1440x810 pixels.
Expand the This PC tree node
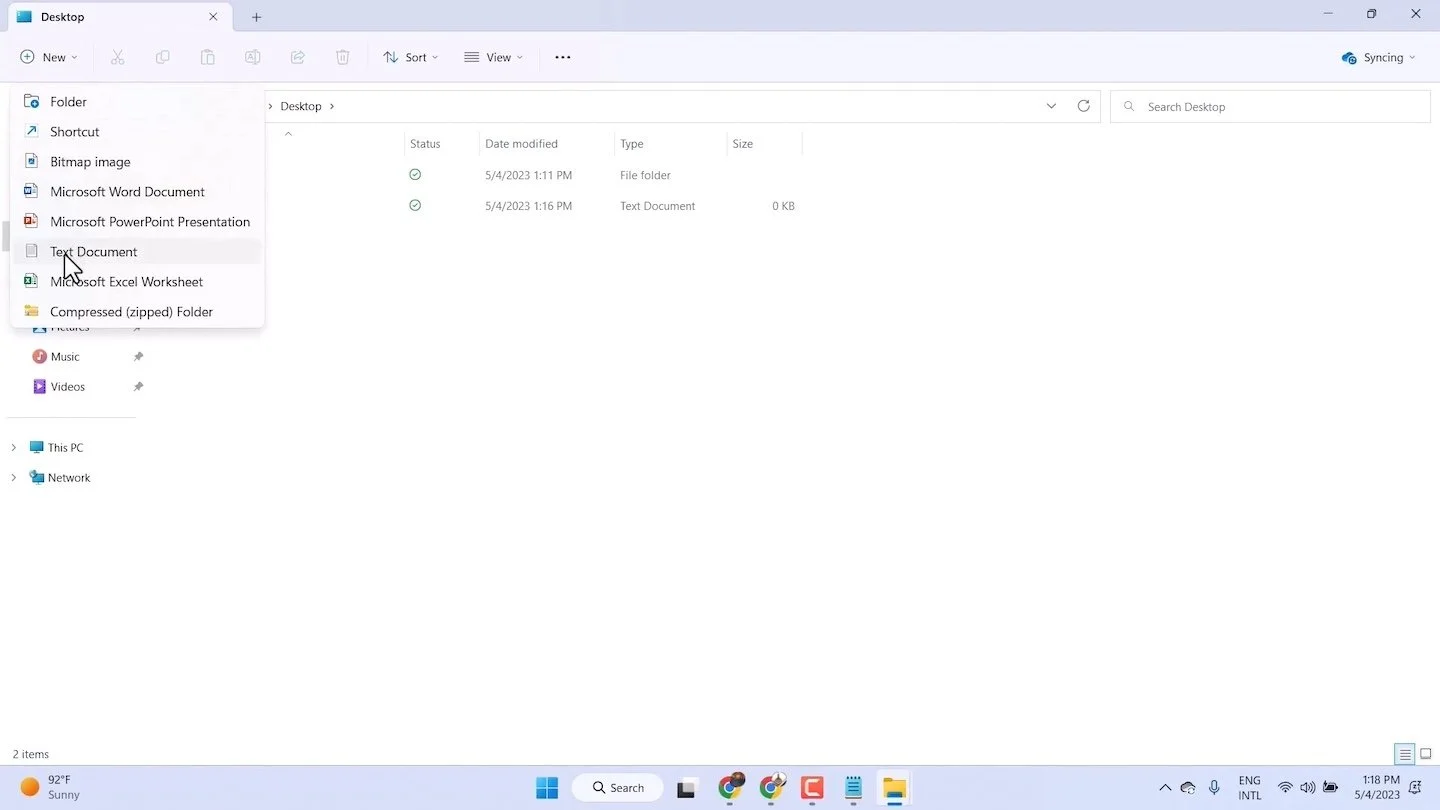coord(13,448)
